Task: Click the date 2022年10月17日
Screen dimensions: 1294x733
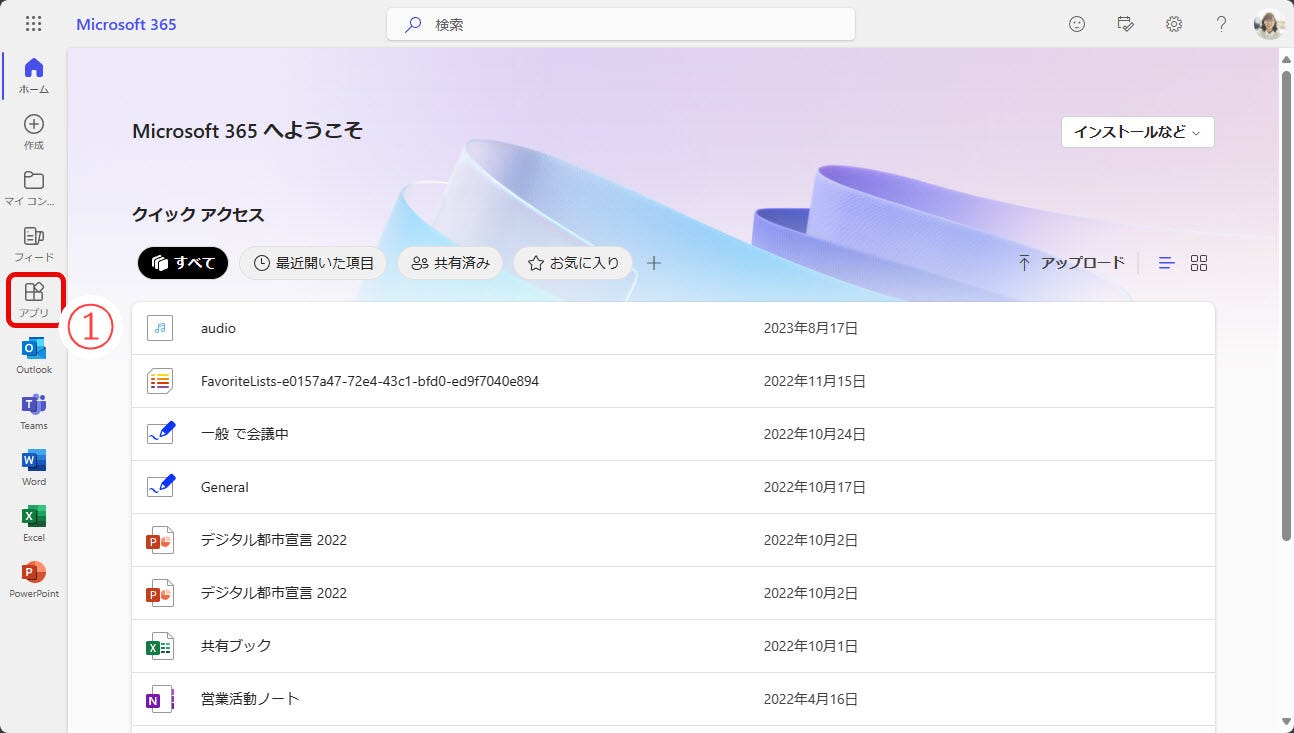Action: point(815,487)
